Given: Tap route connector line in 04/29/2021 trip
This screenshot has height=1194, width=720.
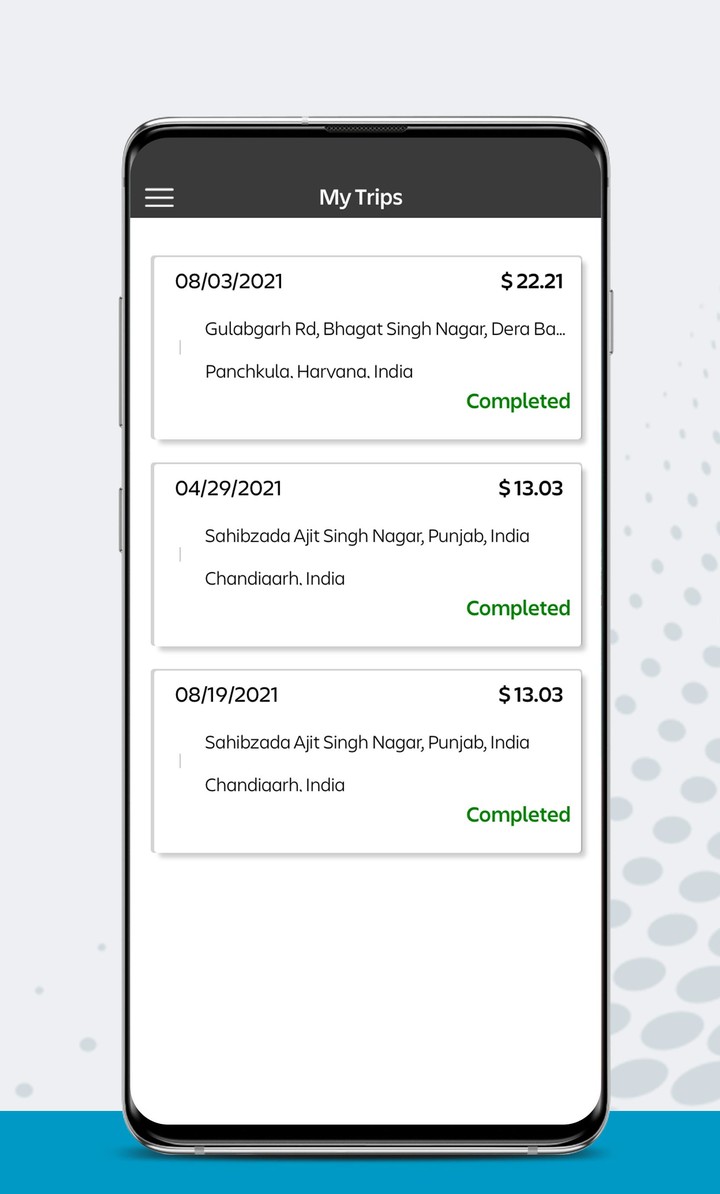Looking at the screenshot, I should pos(180,555).
